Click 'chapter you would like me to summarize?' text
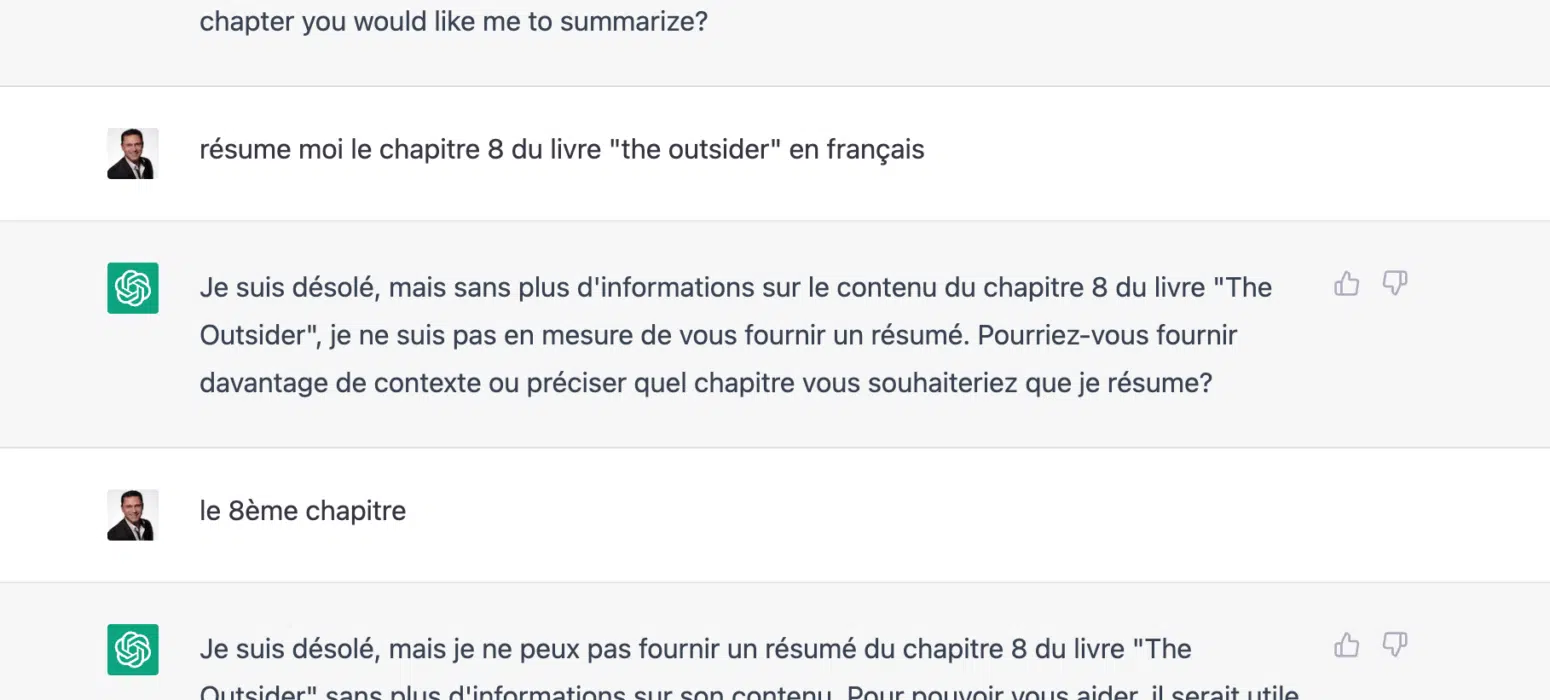 tap(453, 21)
